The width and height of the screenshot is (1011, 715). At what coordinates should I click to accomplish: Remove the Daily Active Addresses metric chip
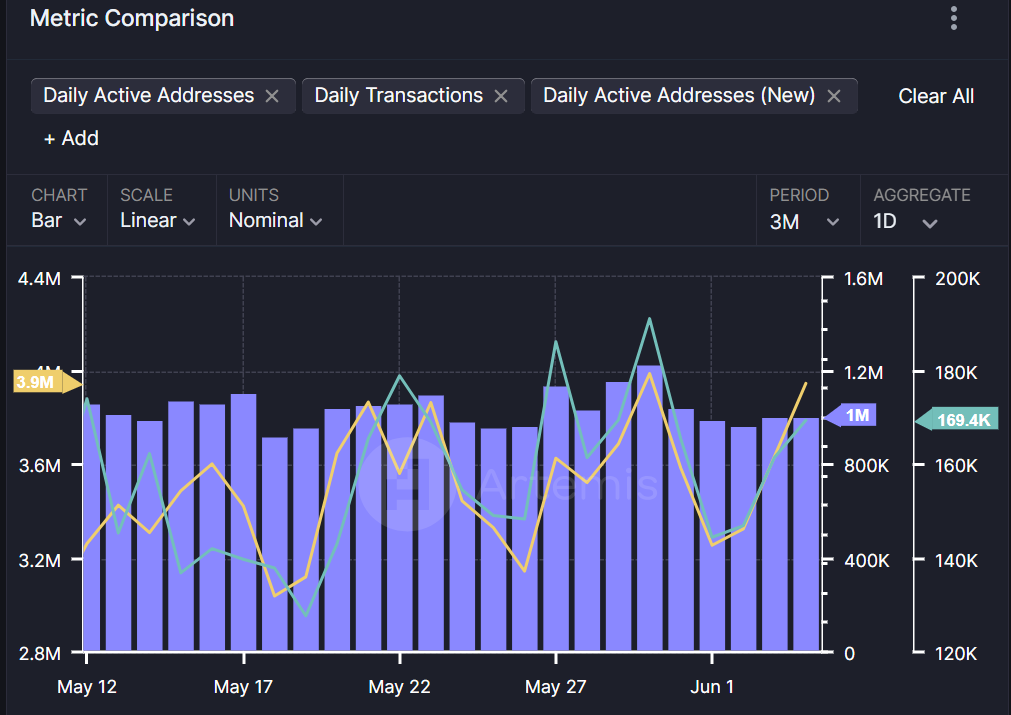point(272,96)
